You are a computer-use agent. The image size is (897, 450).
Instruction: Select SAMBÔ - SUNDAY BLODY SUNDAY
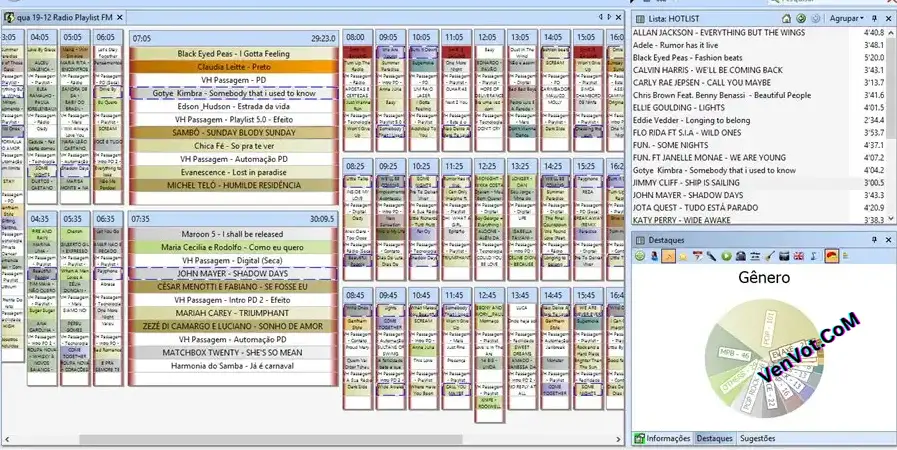(x=233, y=133)
